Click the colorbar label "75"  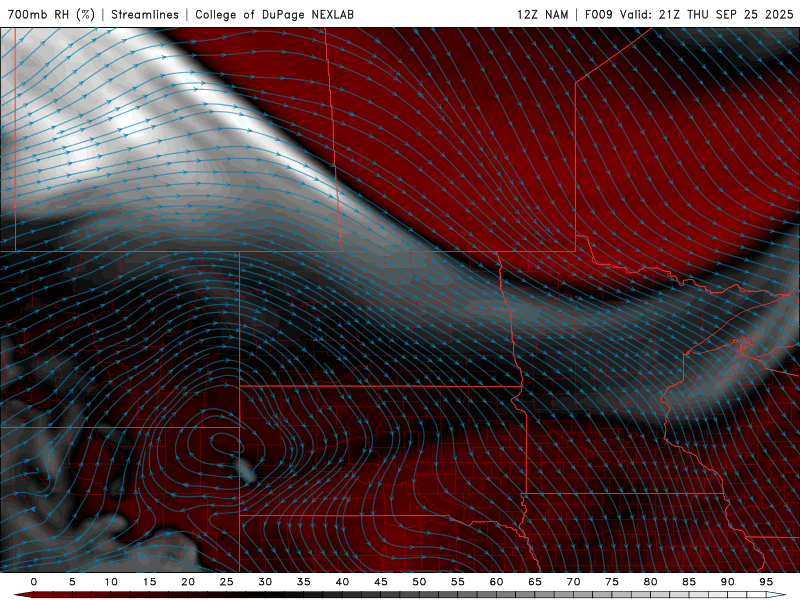pyautogui.click(x=612, y=582)
